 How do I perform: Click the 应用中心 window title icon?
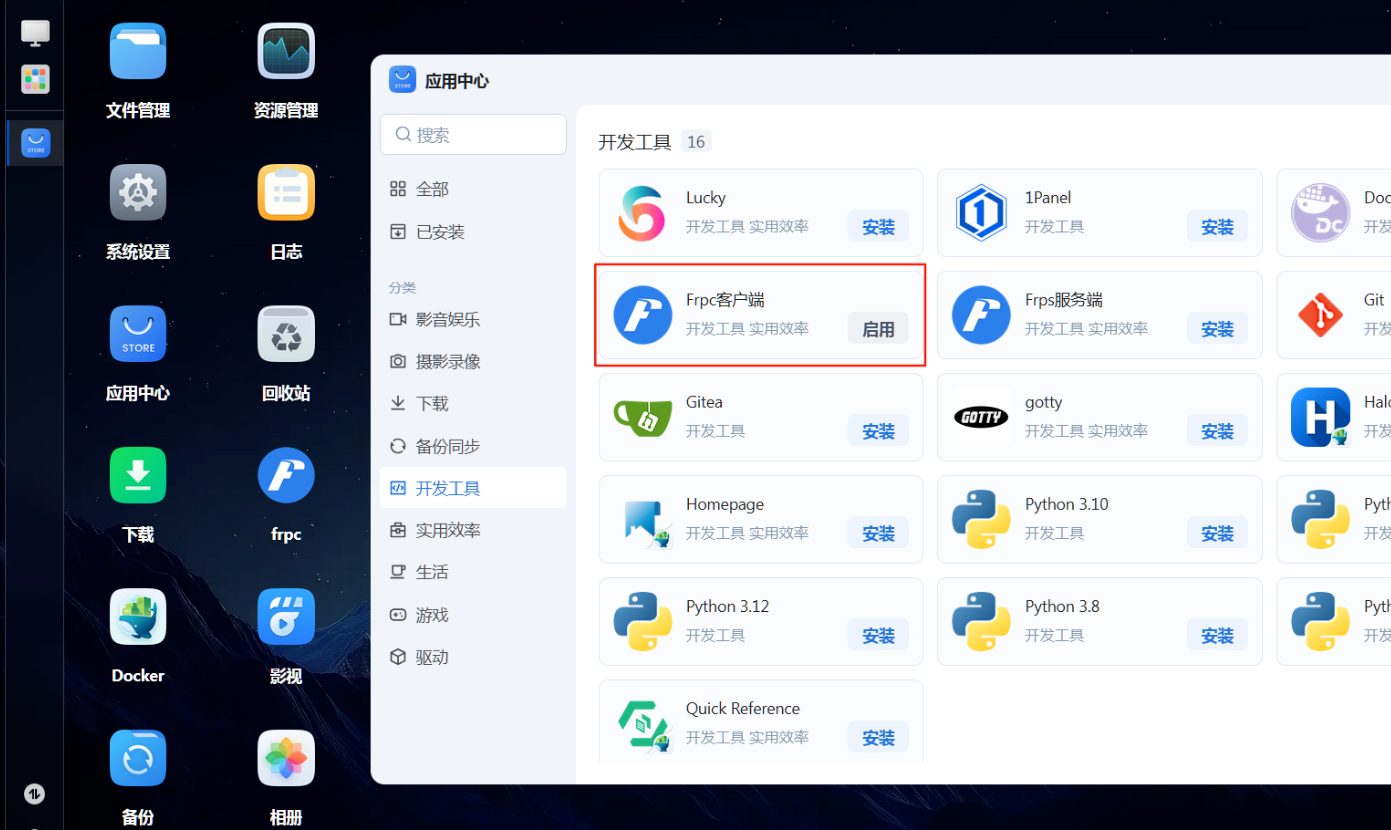[402, 80]
